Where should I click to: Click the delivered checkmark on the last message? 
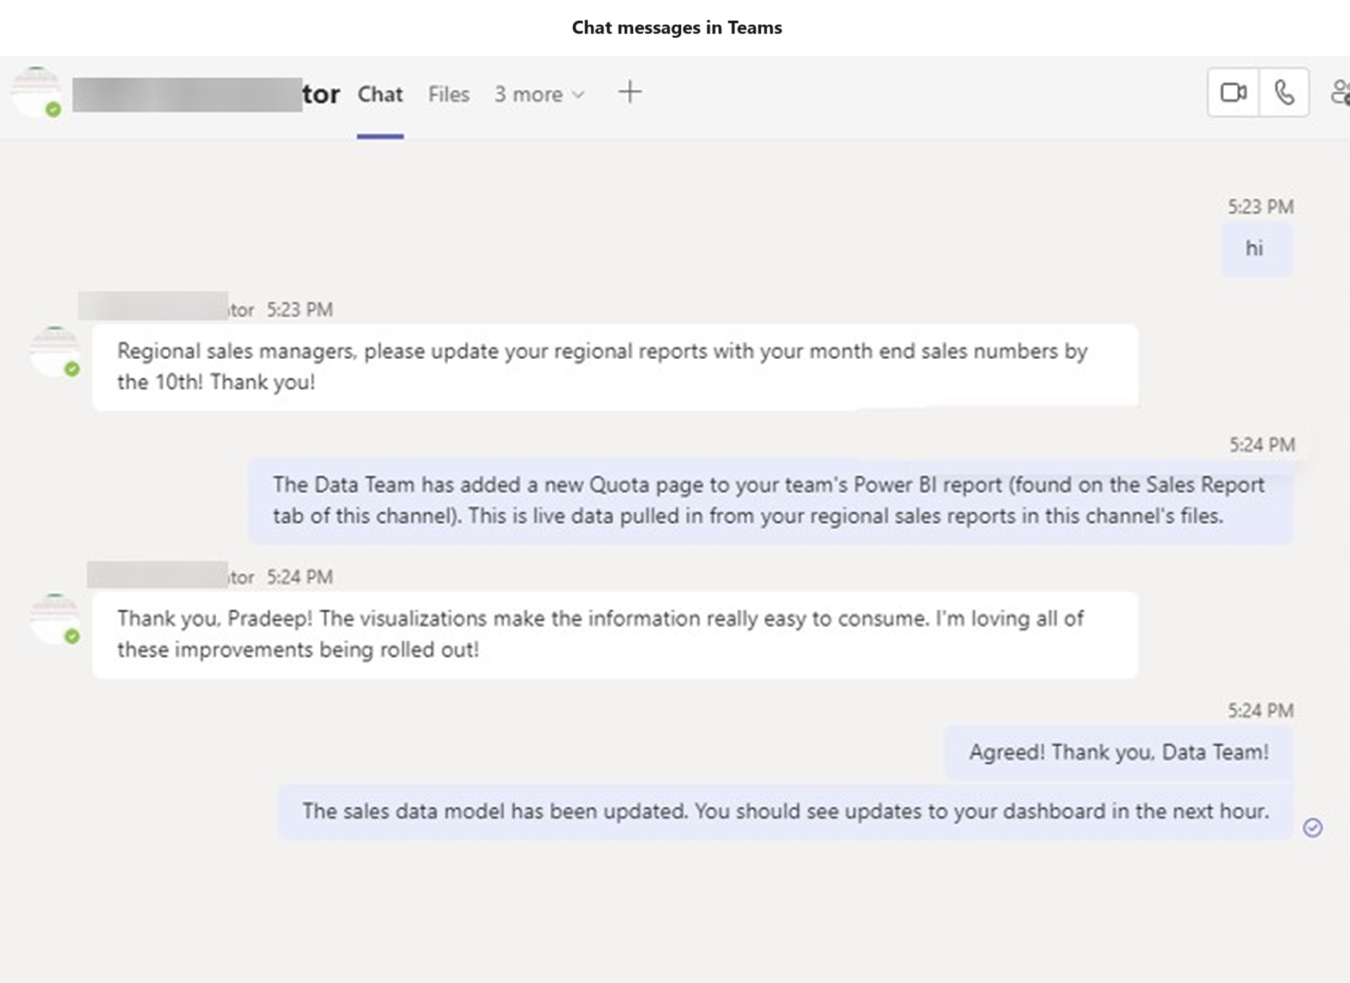click(1314, 827)
